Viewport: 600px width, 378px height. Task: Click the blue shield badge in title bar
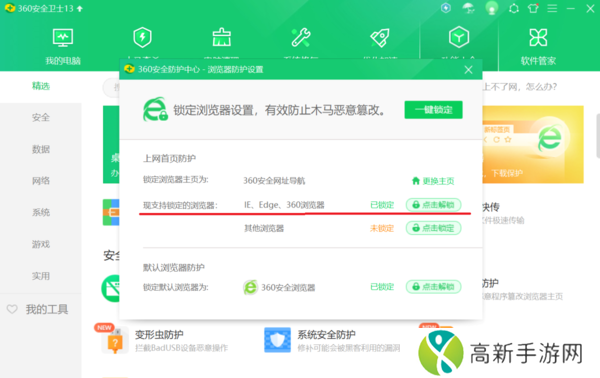(446, 8)
